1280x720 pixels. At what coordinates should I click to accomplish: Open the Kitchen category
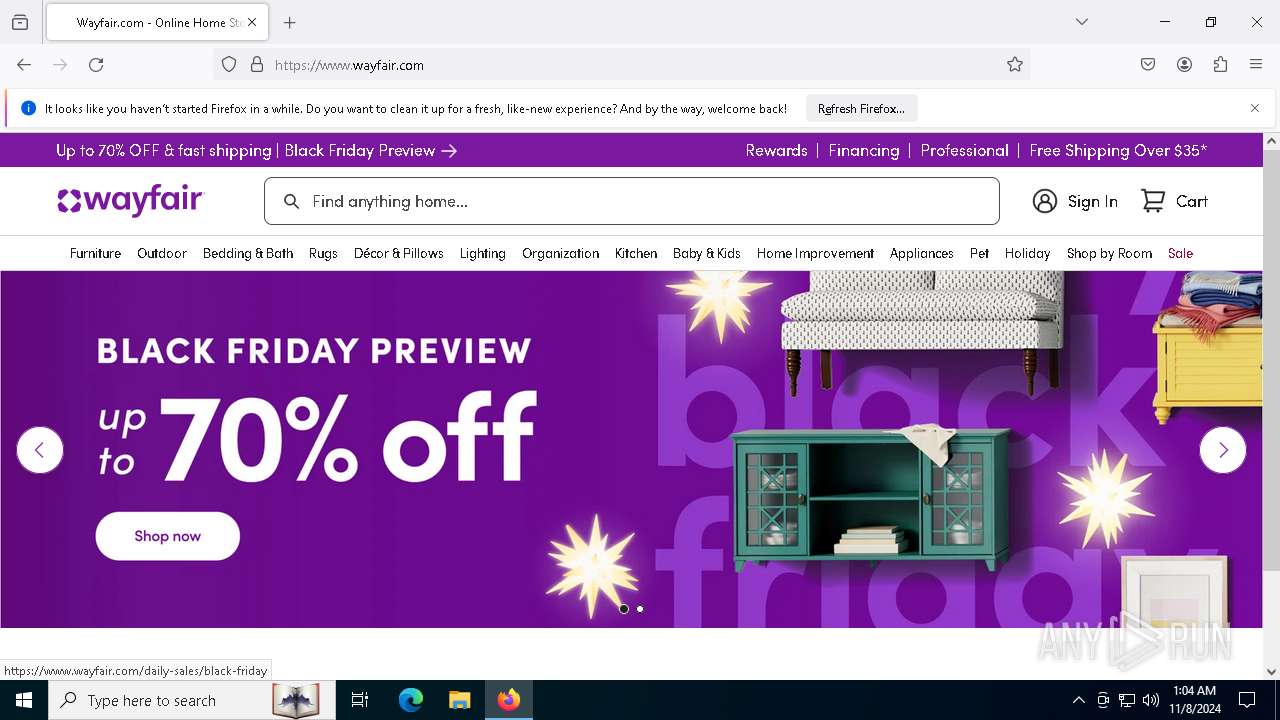[636, 253]
